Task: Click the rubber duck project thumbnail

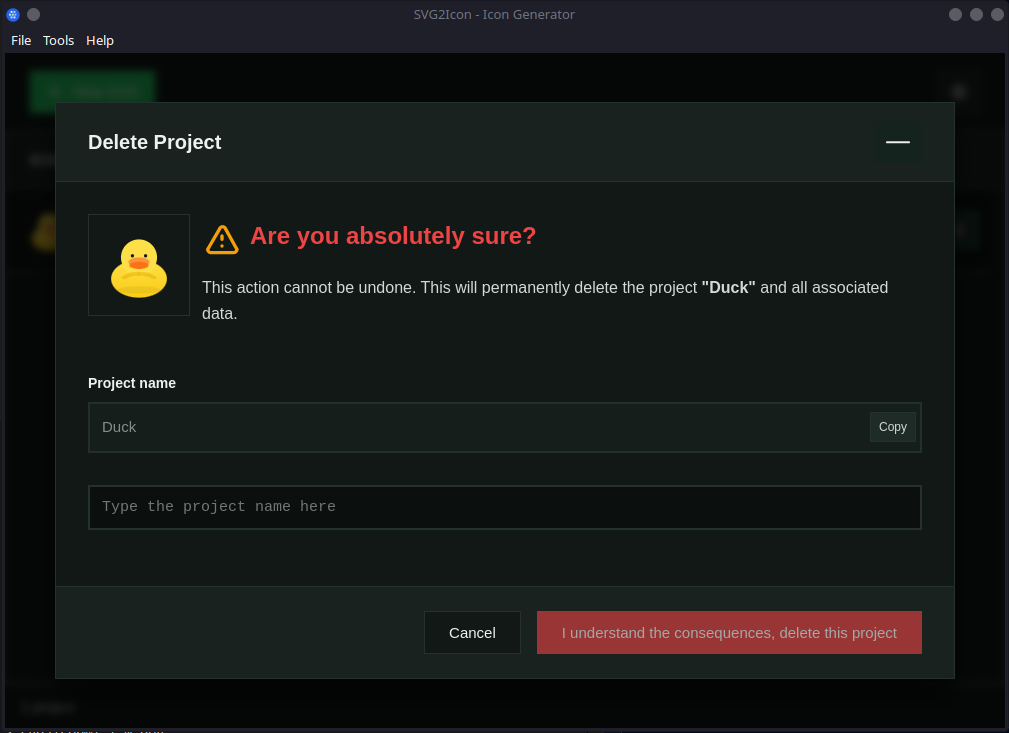Action: click(x=139, y=265)
